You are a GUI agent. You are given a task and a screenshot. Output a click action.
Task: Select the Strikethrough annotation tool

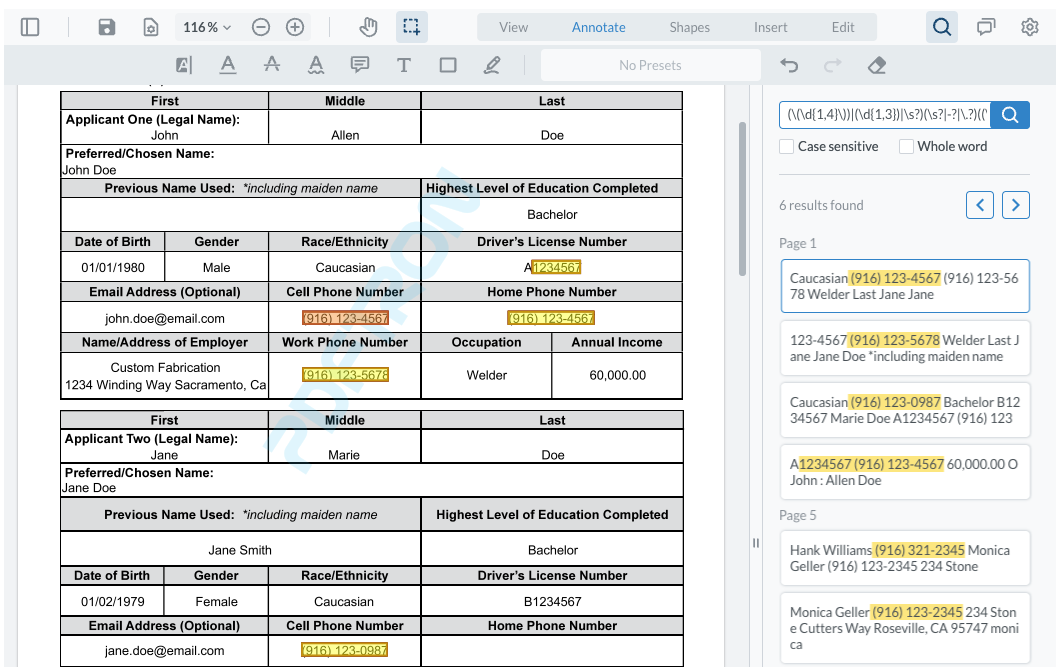coord(272,64)
